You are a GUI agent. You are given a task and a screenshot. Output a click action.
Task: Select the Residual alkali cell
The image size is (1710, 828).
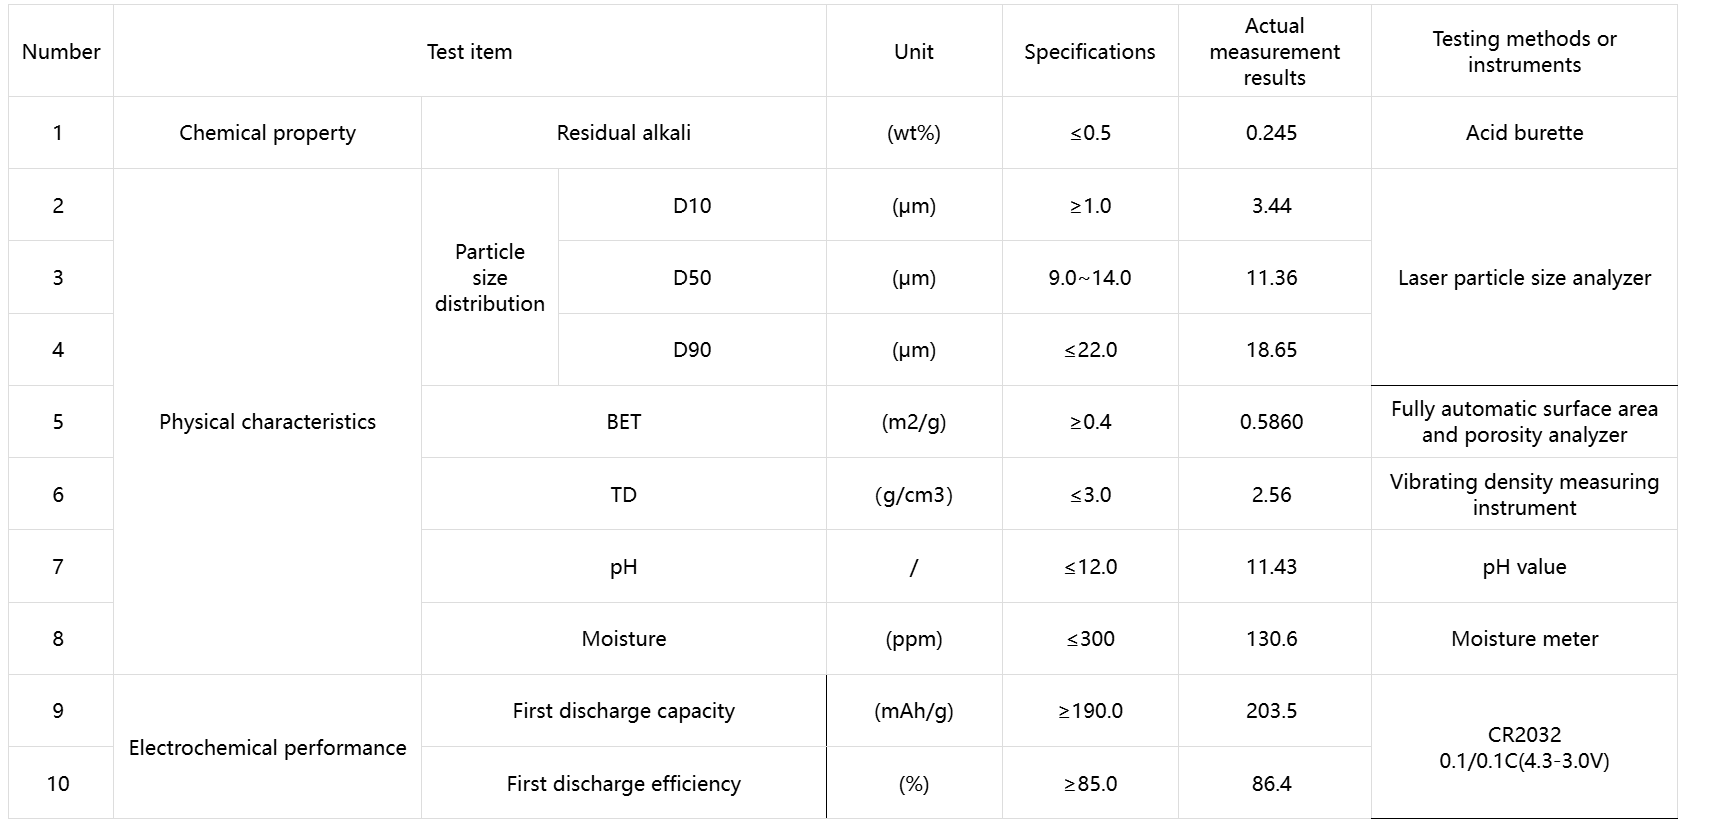click(x=623, y=133)
